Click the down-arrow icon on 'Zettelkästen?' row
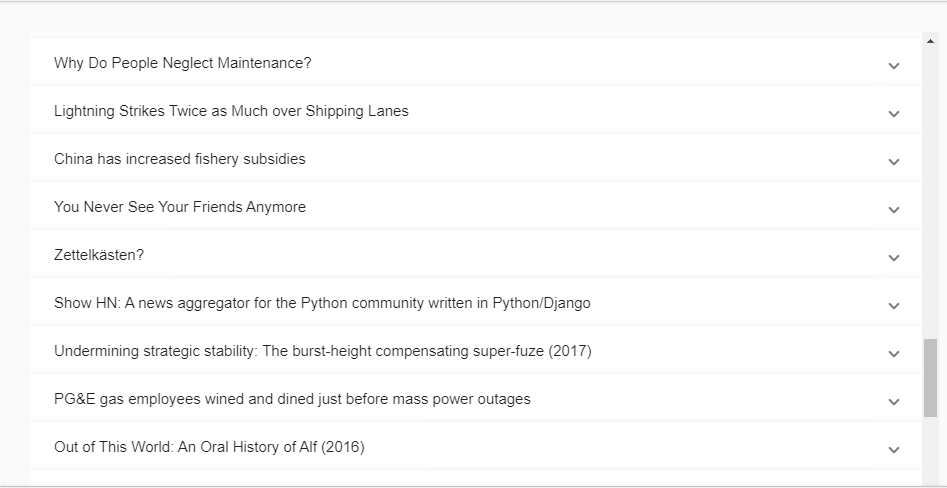 (x=893, y=258)
